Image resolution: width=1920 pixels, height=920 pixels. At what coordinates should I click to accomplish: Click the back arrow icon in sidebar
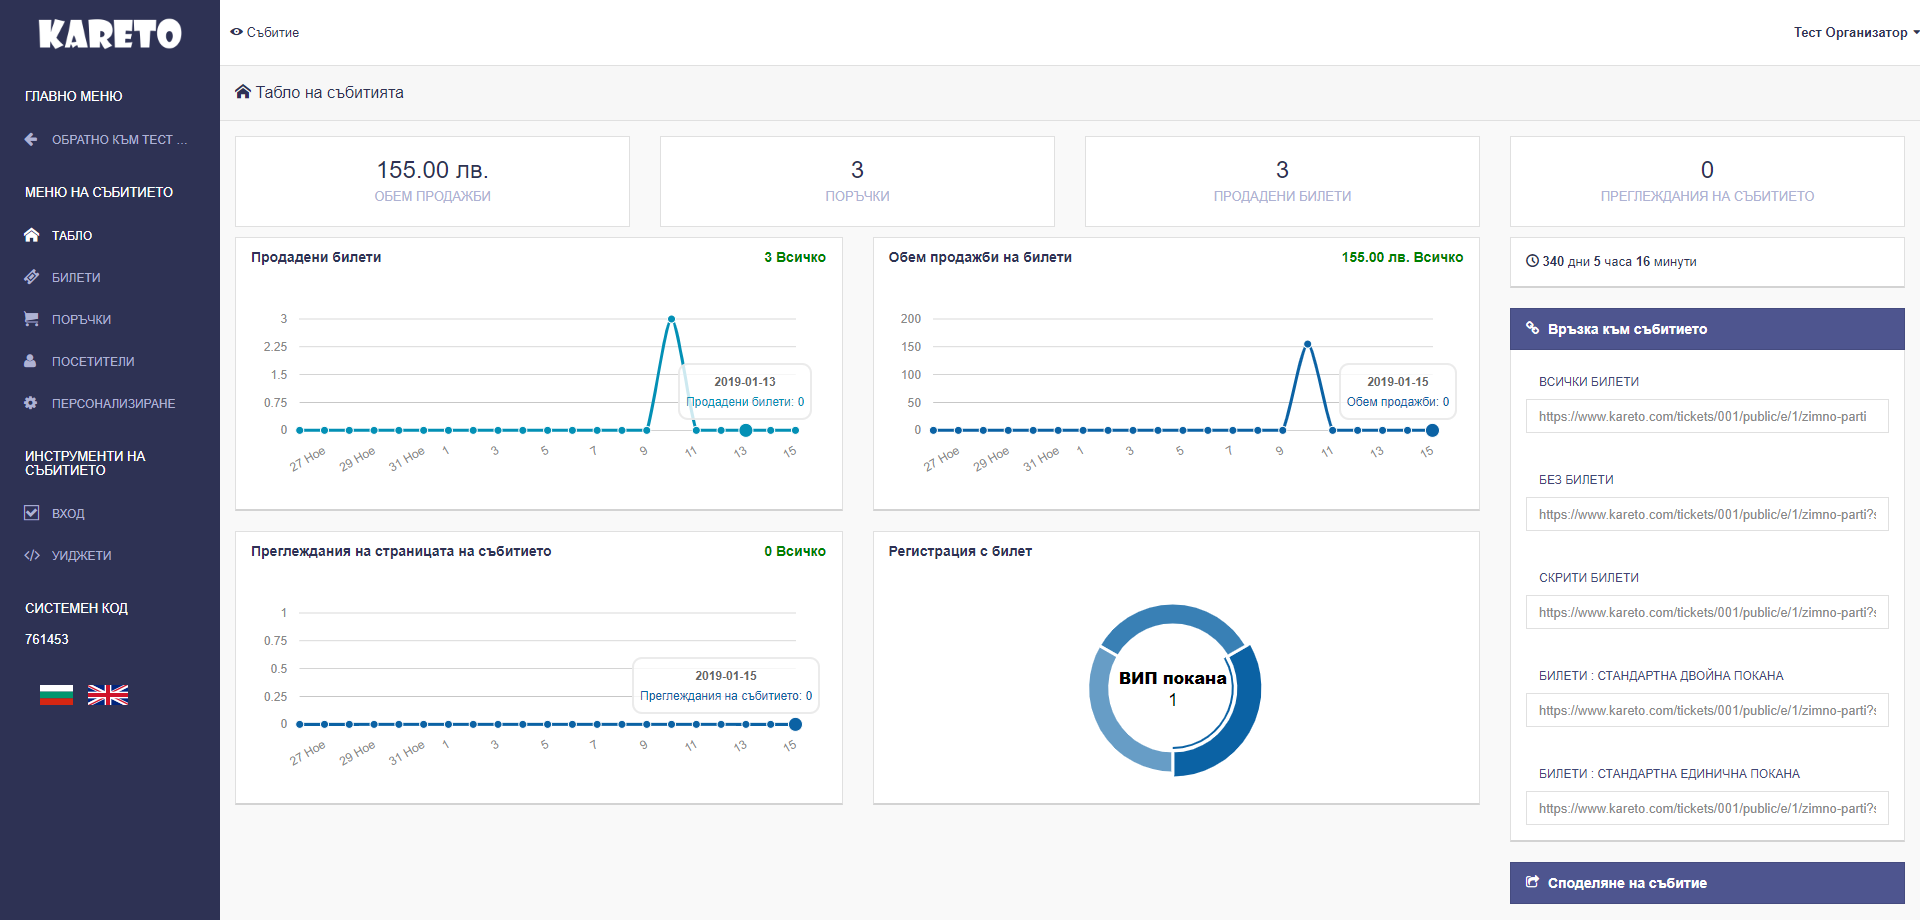[x=31, y=140]
